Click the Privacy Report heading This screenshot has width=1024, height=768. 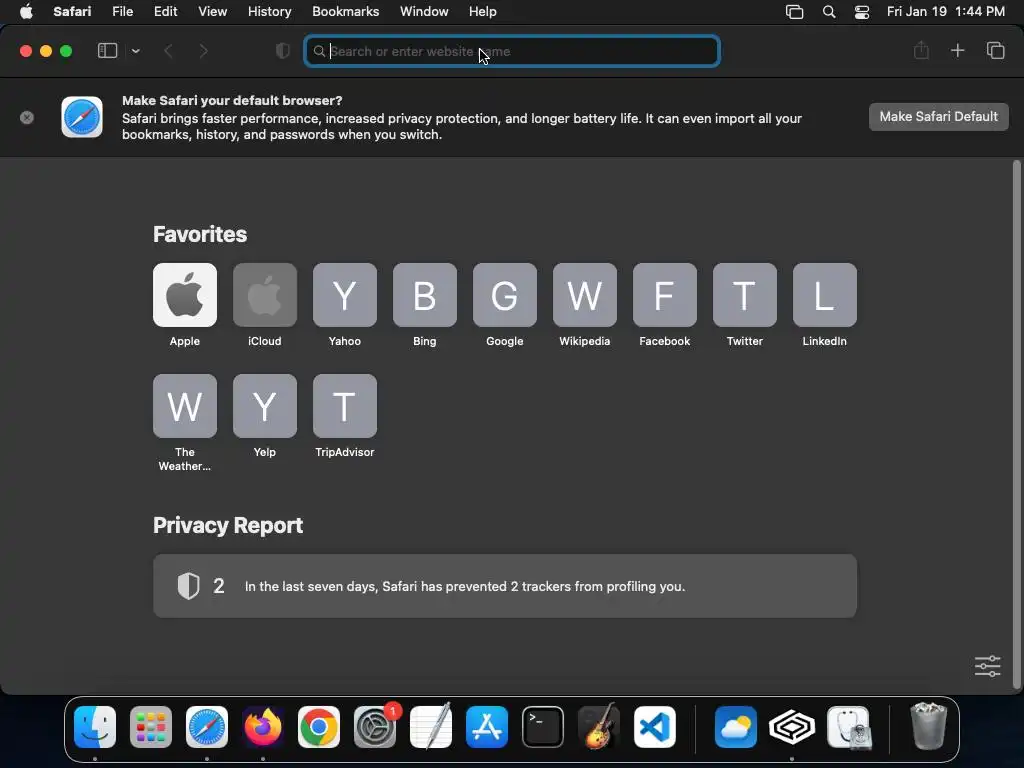pyautogui.click(x=228, y=525)
